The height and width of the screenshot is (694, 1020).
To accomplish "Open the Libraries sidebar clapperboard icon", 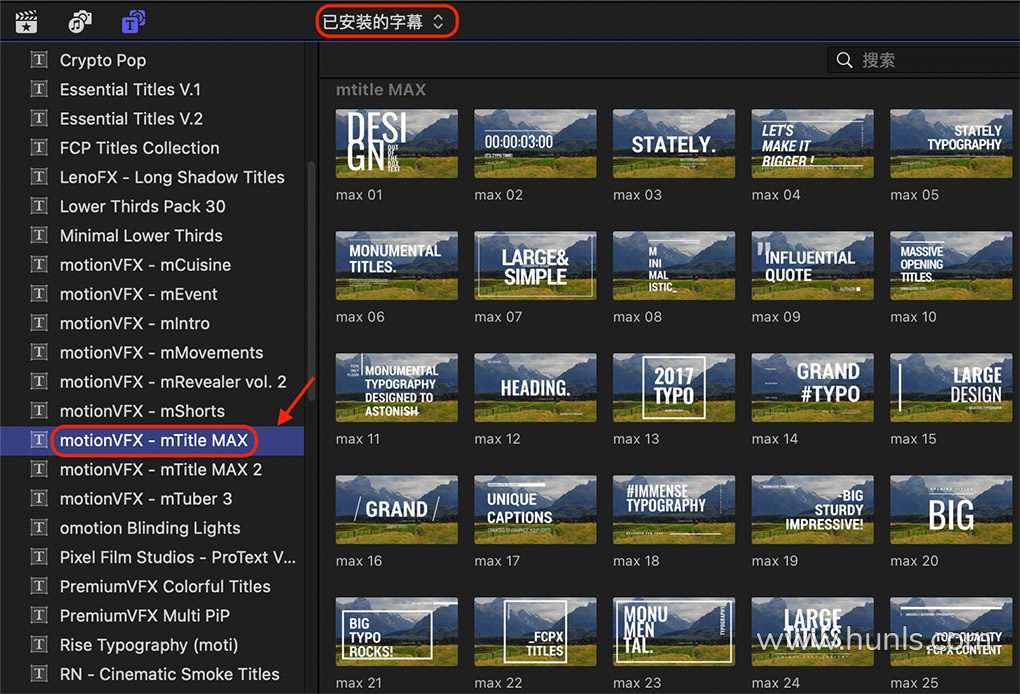I will [x=26, y=22].
